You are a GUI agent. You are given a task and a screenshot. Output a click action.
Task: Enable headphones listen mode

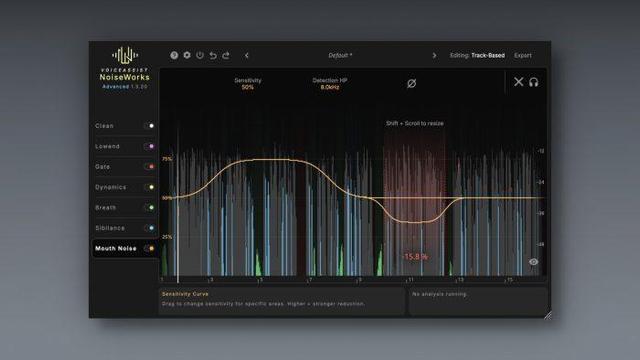click(533, 82)
